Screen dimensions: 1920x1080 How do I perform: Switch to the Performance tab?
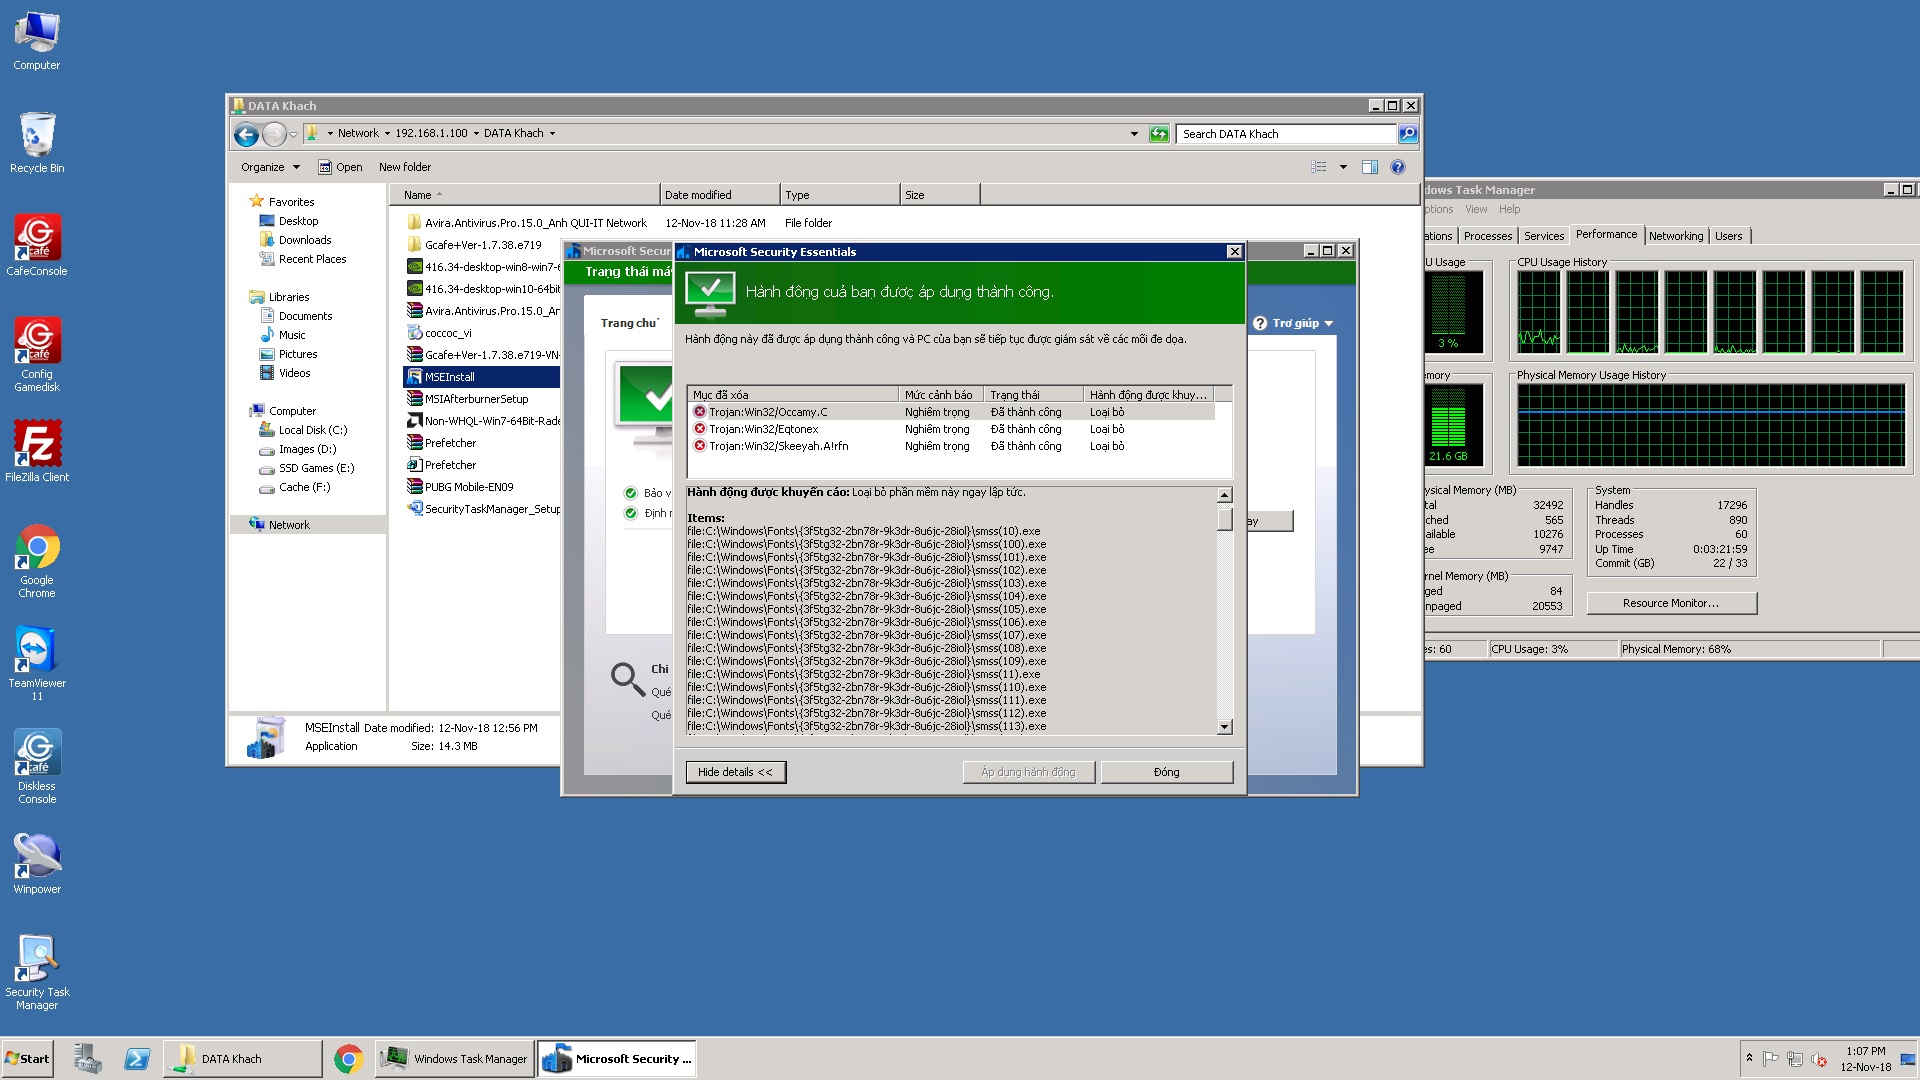click(1606, 235)
